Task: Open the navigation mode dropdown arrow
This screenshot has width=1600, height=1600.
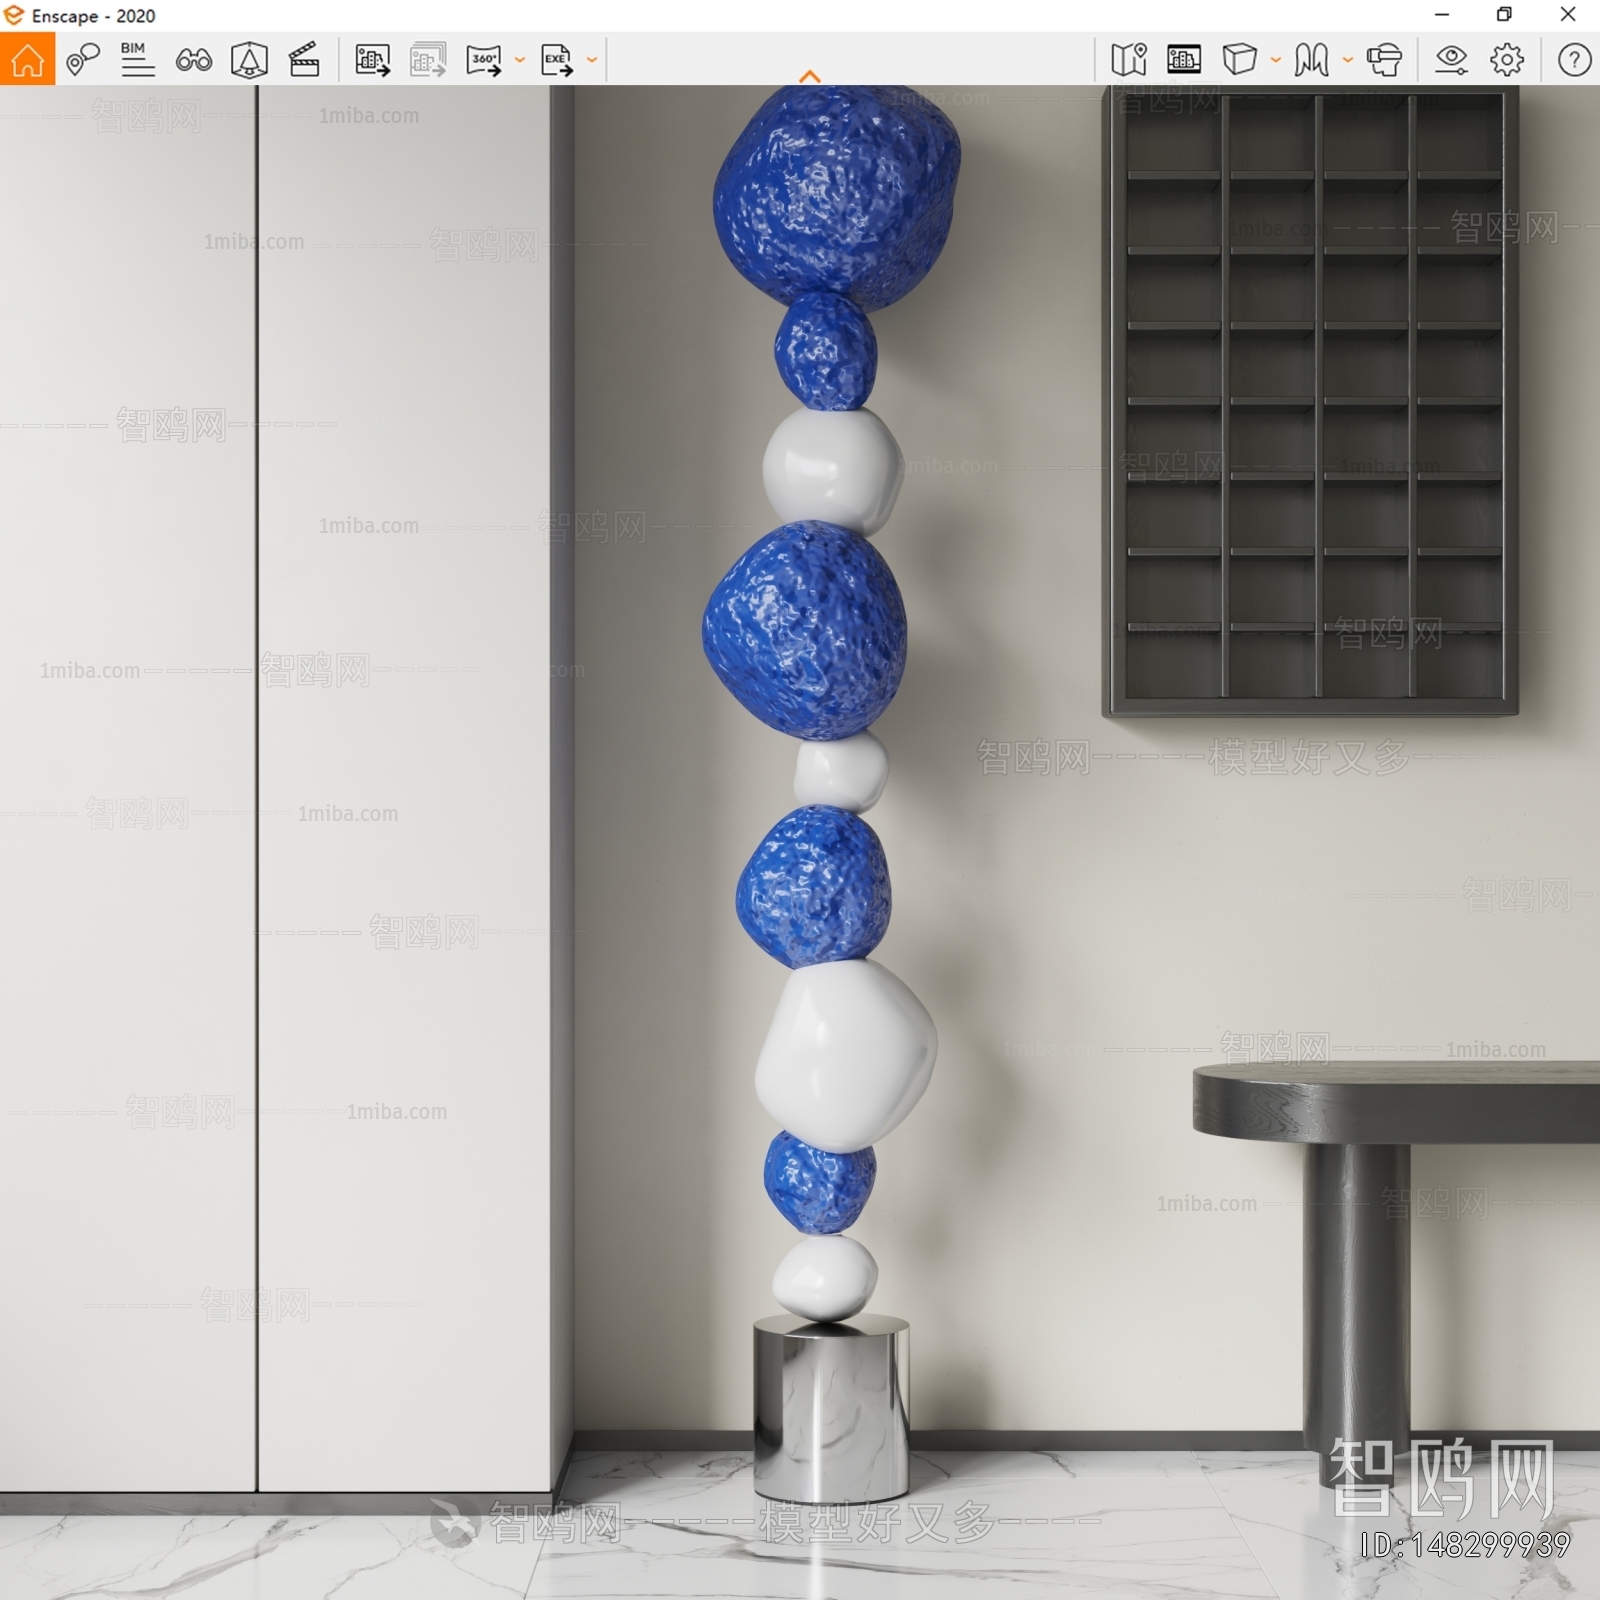Action: (1347, 60)
